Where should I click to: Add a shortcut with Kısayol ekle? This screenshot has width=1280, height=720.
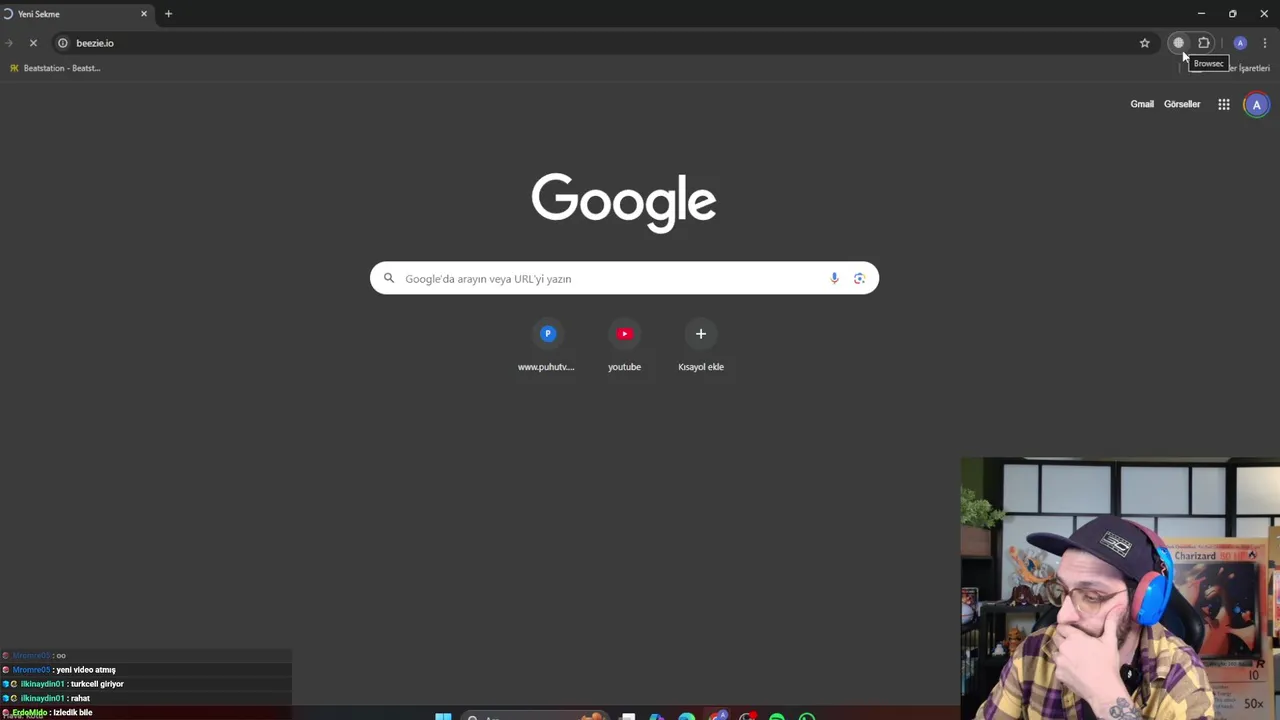[x=701, y=346]
